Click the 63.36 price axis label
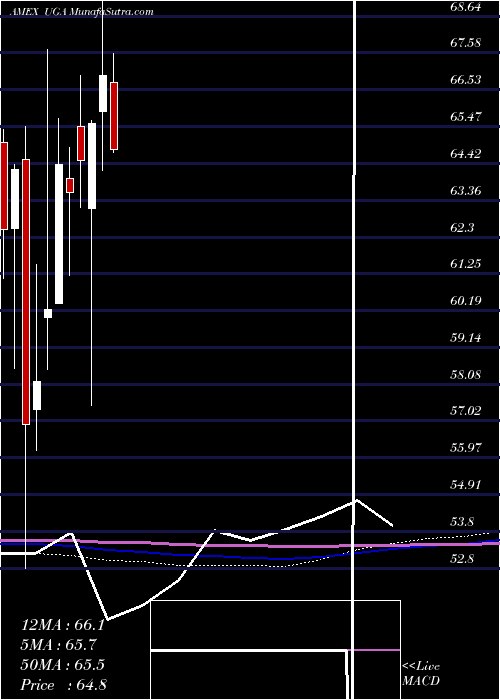 [x=467, y=192]
